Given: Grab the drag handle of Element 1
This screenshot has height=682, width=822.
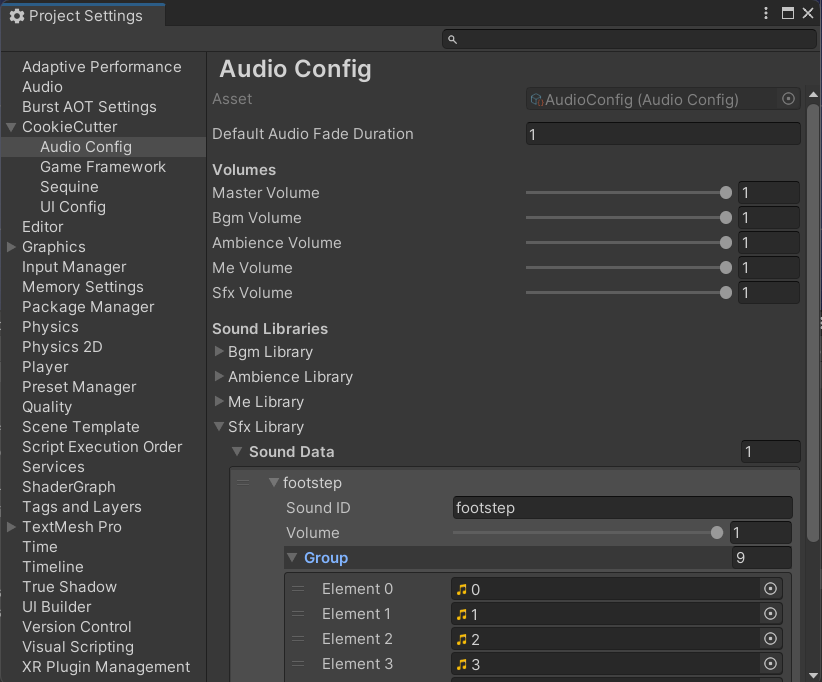Looking at the screenshot, I should click(x=298, y=613).
